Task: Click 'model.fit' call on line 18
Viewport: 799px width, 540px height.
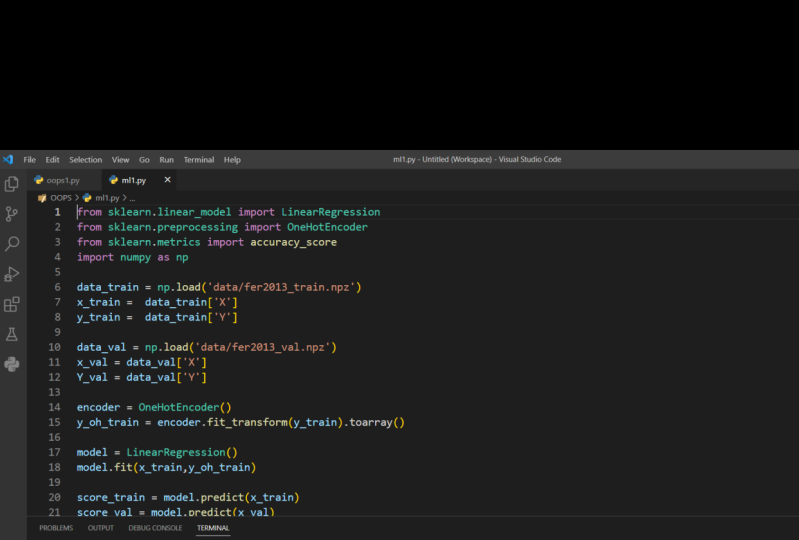Action: click(x=104, y=468)
